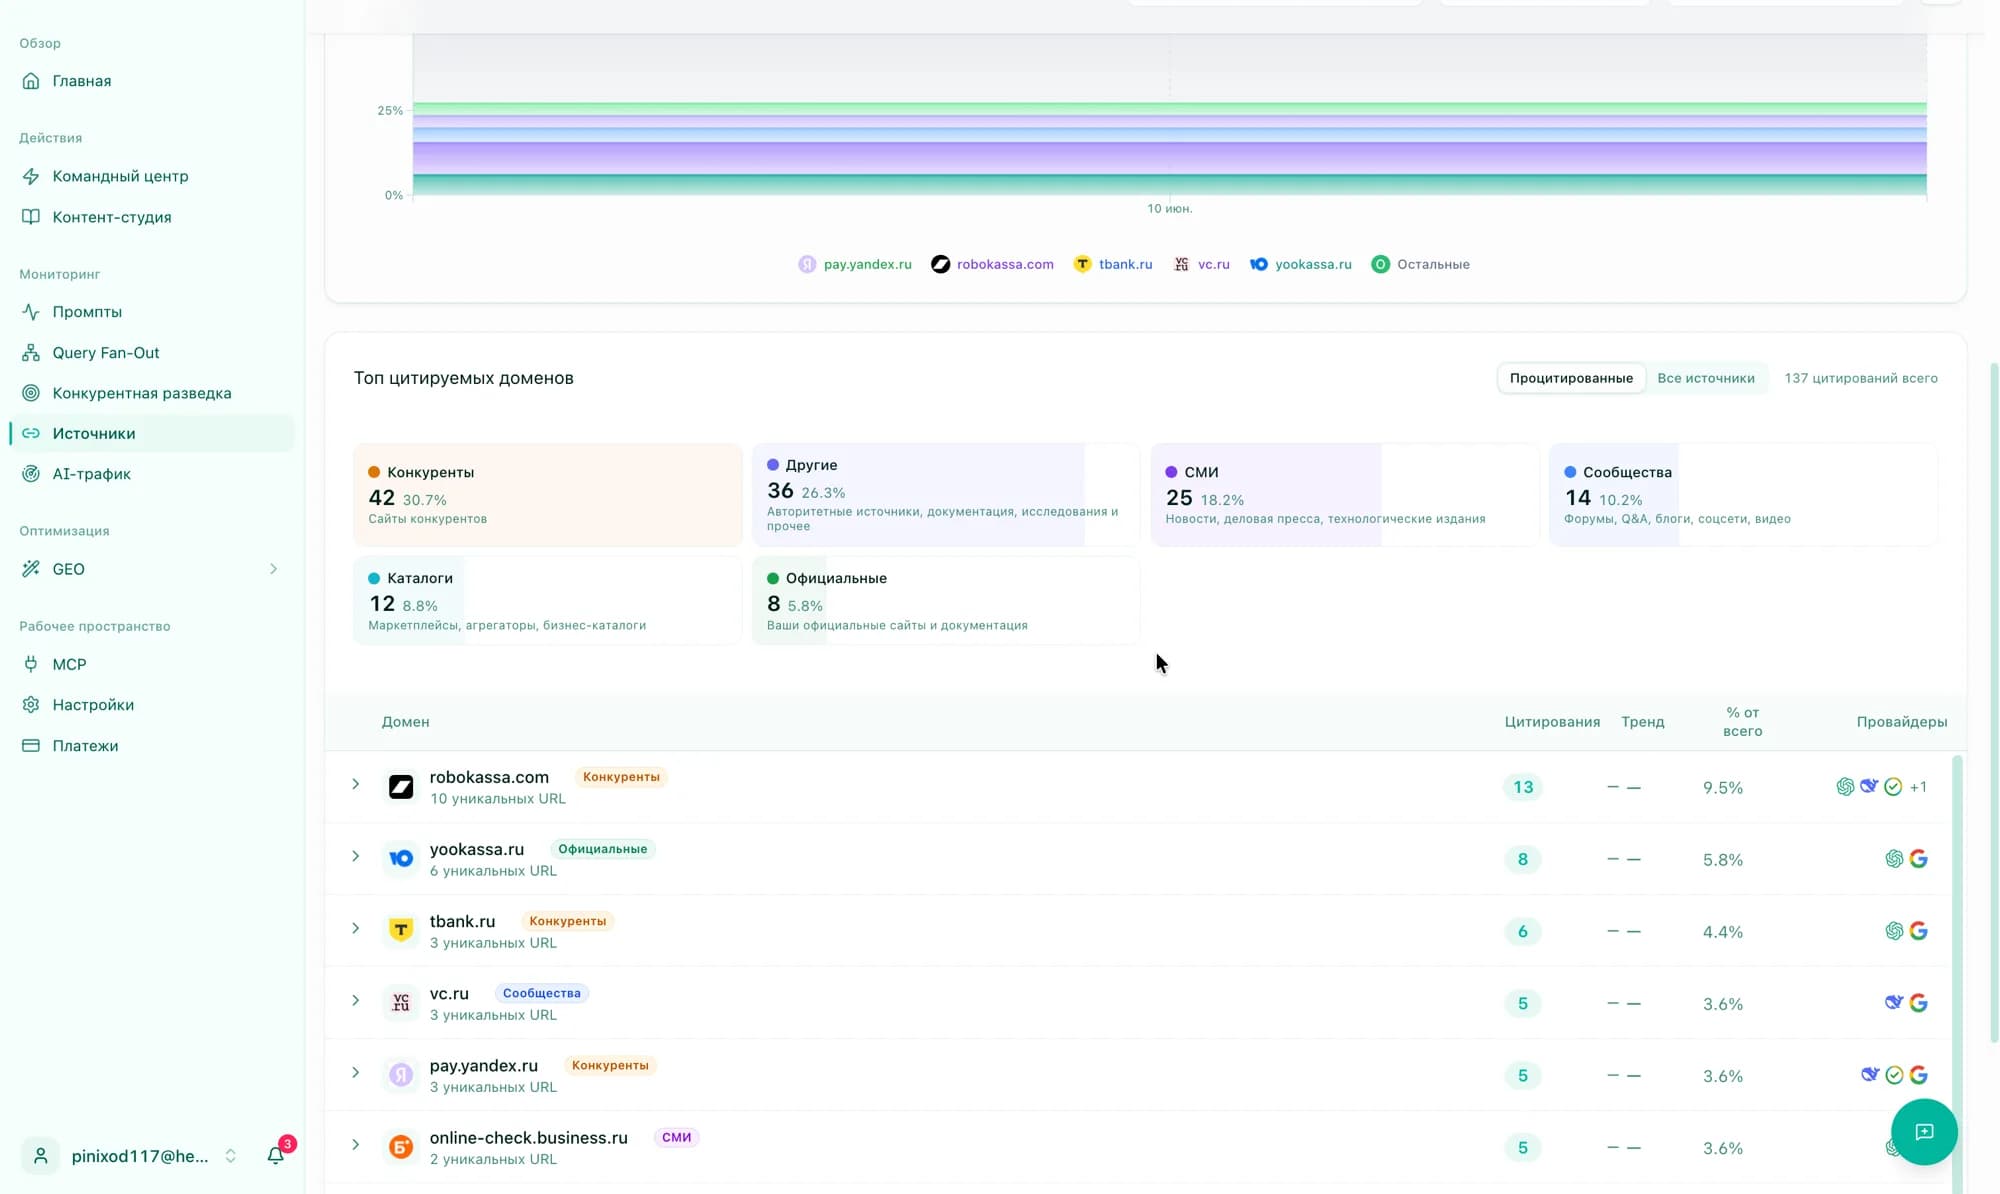This screenshot has width=2000, height=1194.
Task: Open the notifications bell with badge
Action: pyautogui.click(x=276, y=1155)
